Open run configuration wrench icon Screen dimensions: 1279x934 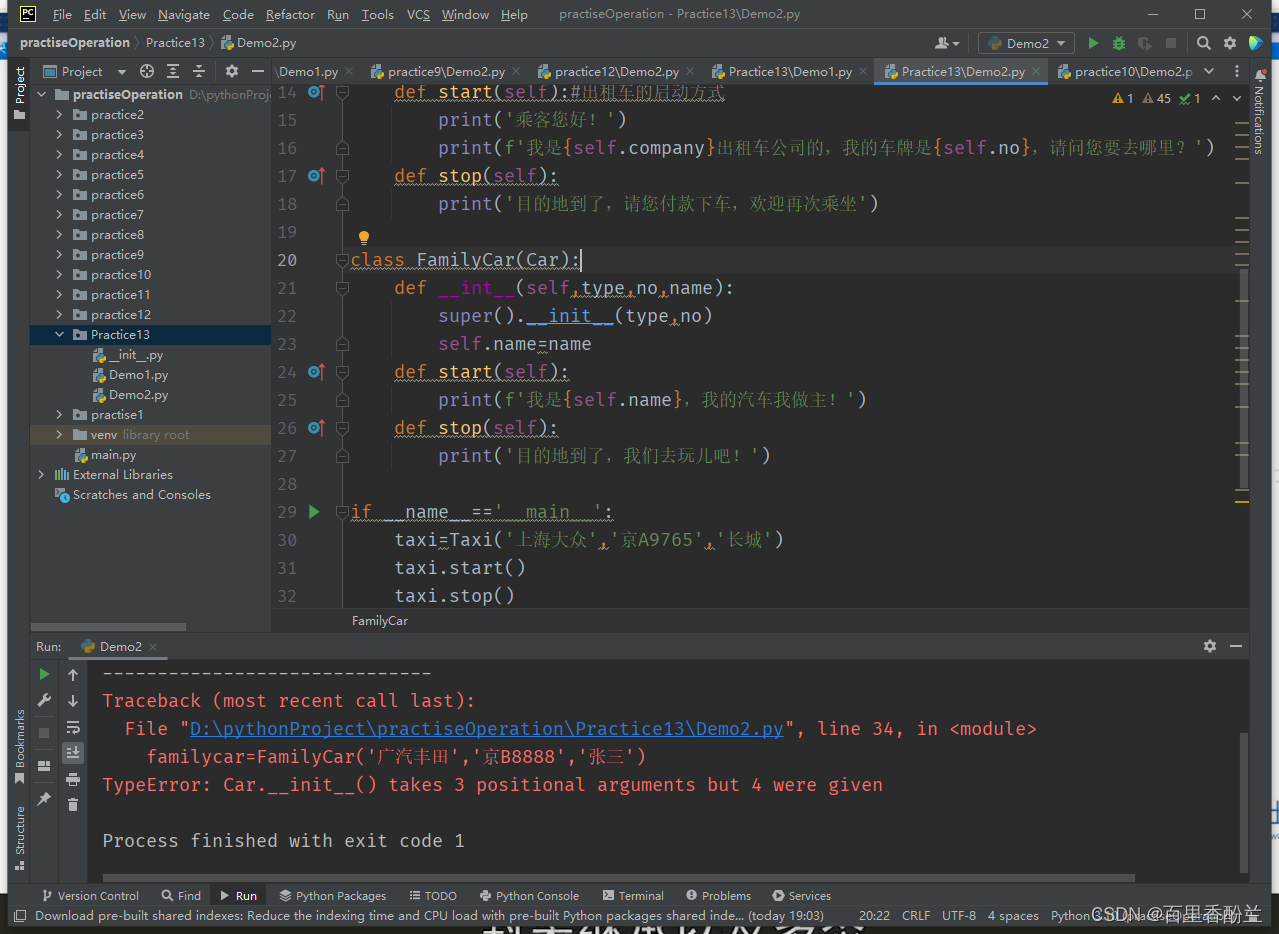pos(44,701)
